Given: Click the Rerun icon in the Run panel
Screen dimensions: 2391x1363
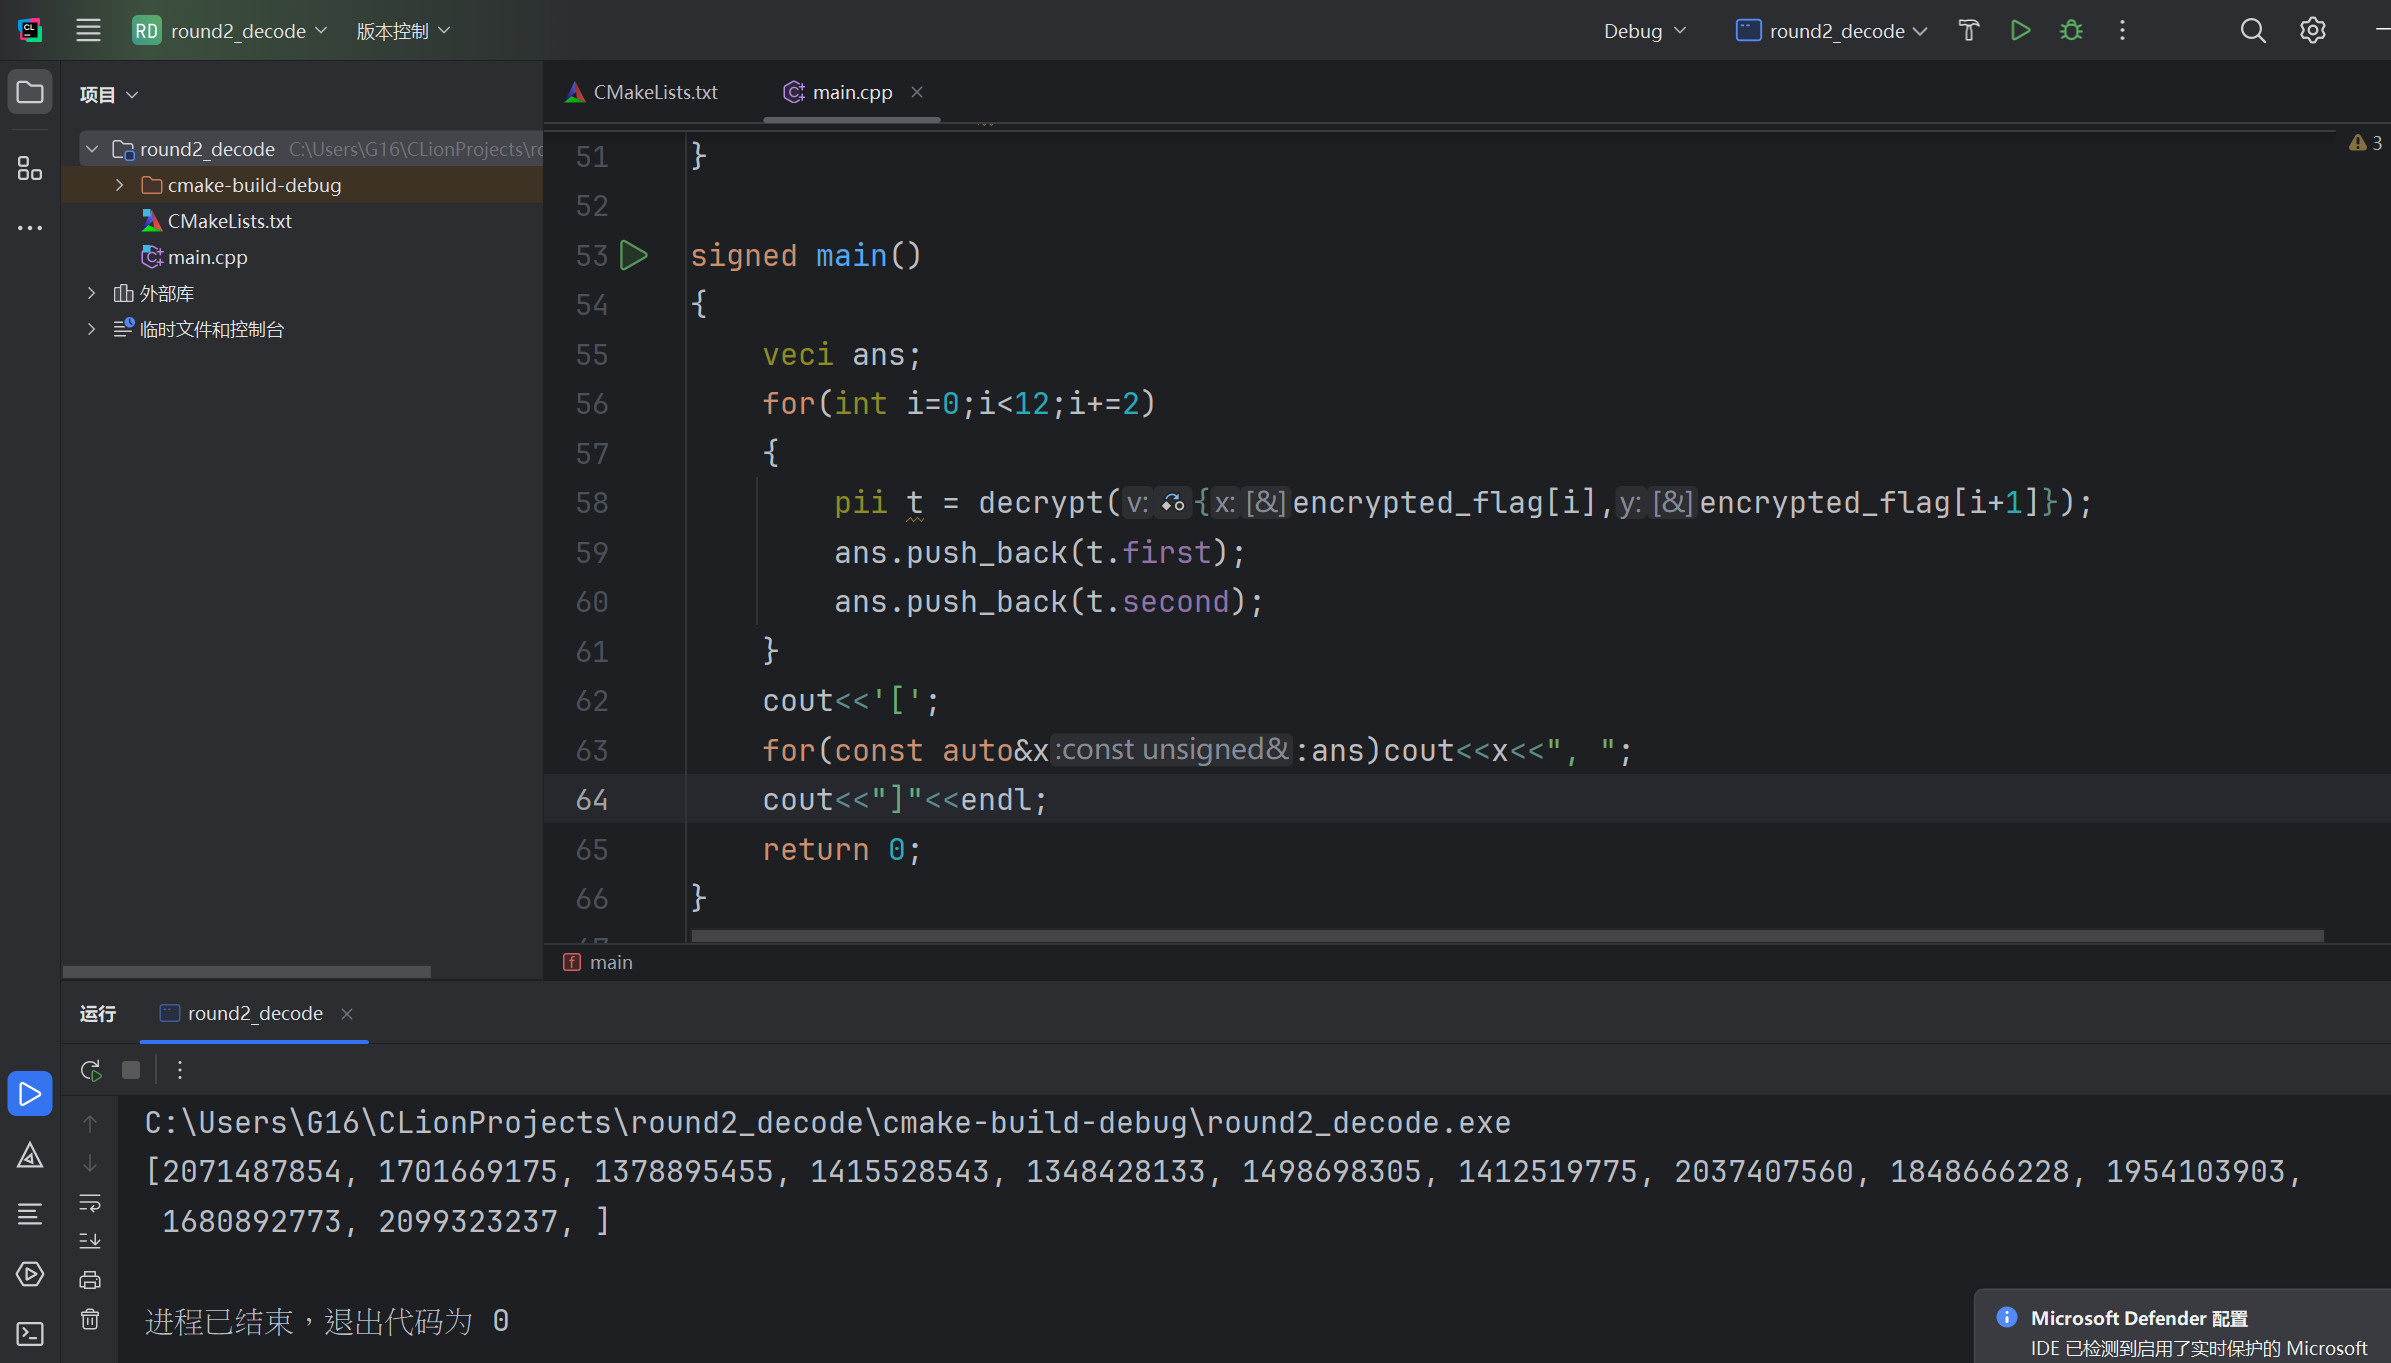Looking at the screenshot, I should 91,1070.
